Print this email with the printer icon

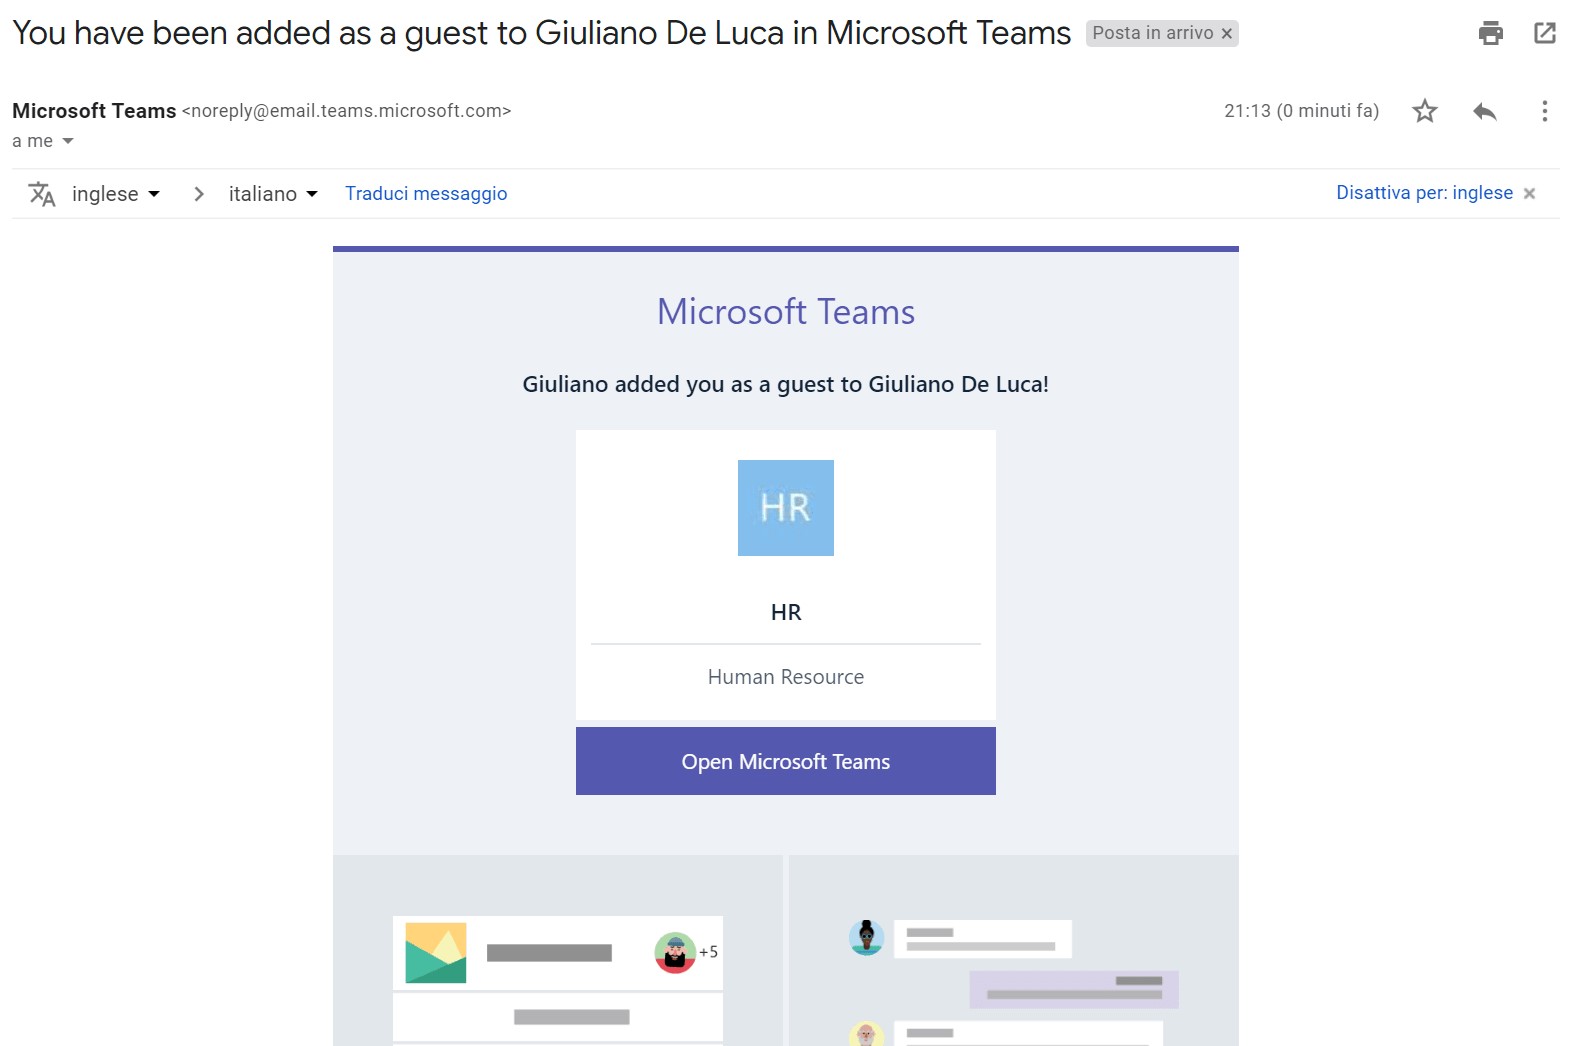pyautogui.click(x=1490, y=33)
